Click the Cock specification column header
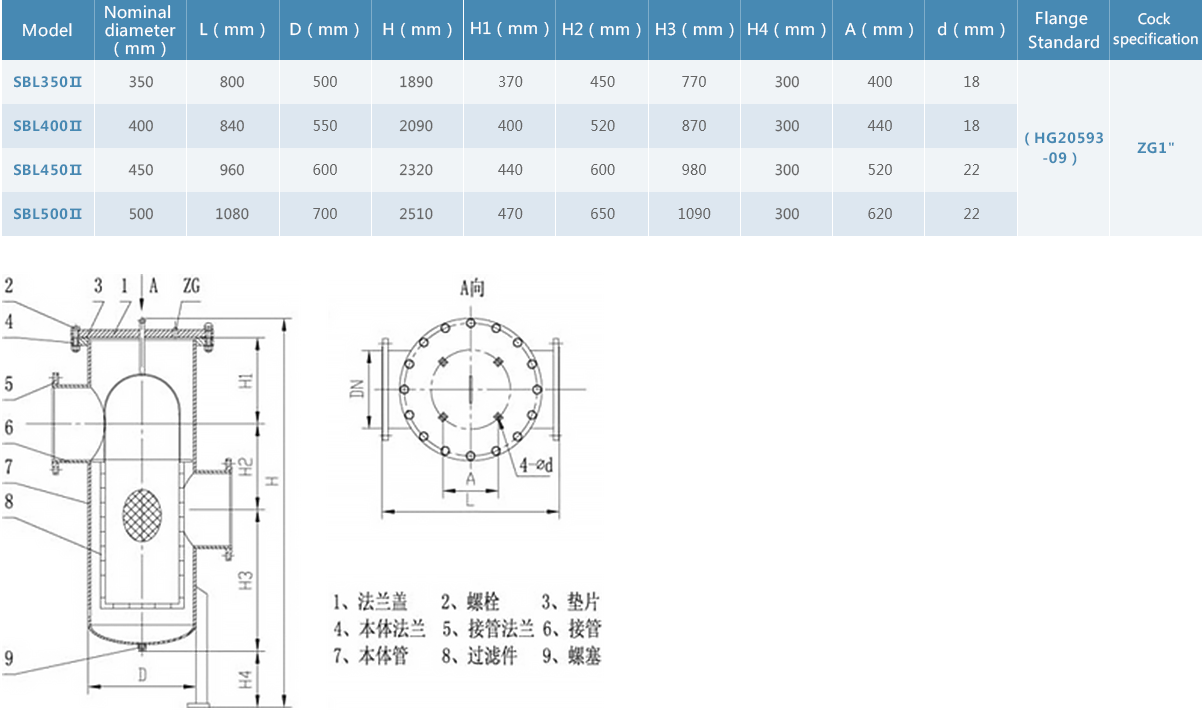 click(x=1155, y=30)
